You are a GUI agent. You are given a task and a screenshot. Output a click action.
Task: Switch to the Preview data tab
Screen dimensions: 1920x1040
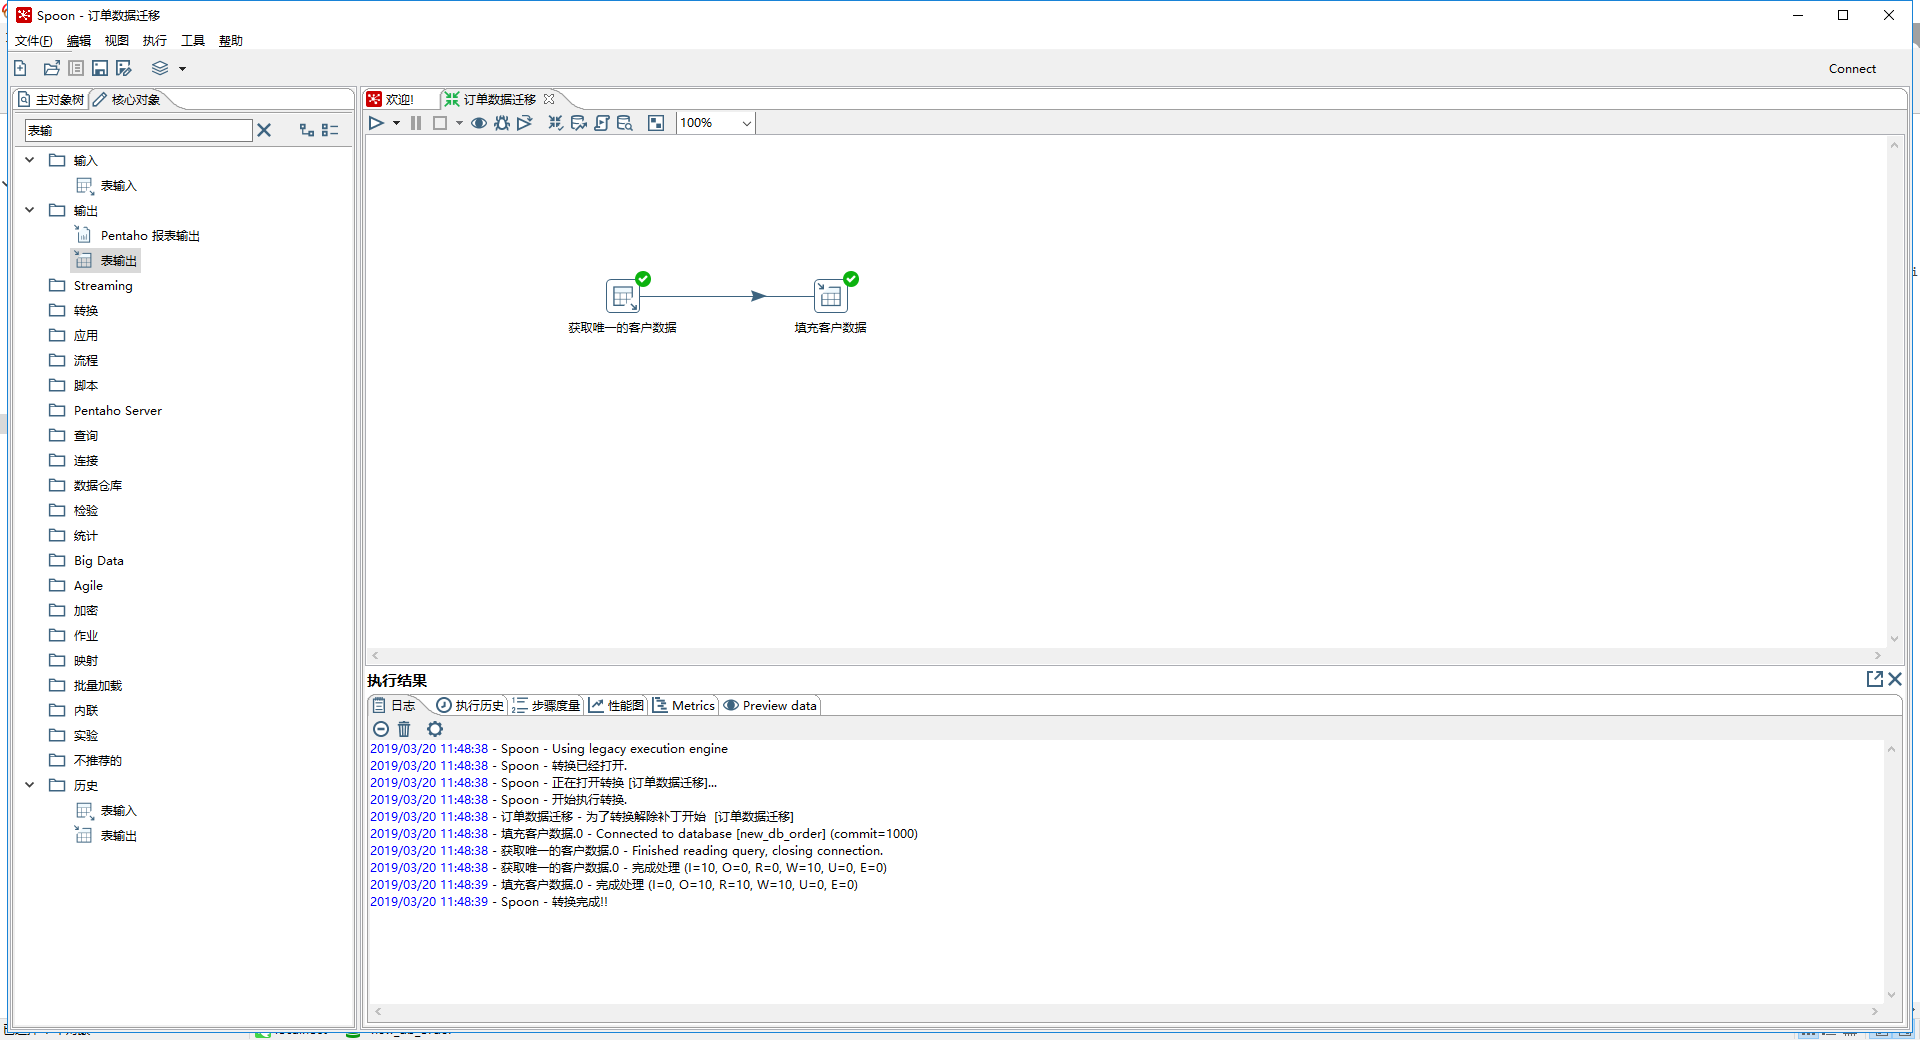[770, 706]
